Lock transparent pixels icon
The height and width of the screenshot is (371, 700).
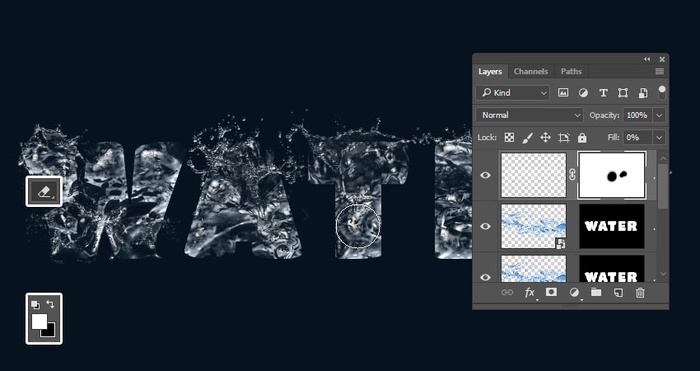[509, 138]
